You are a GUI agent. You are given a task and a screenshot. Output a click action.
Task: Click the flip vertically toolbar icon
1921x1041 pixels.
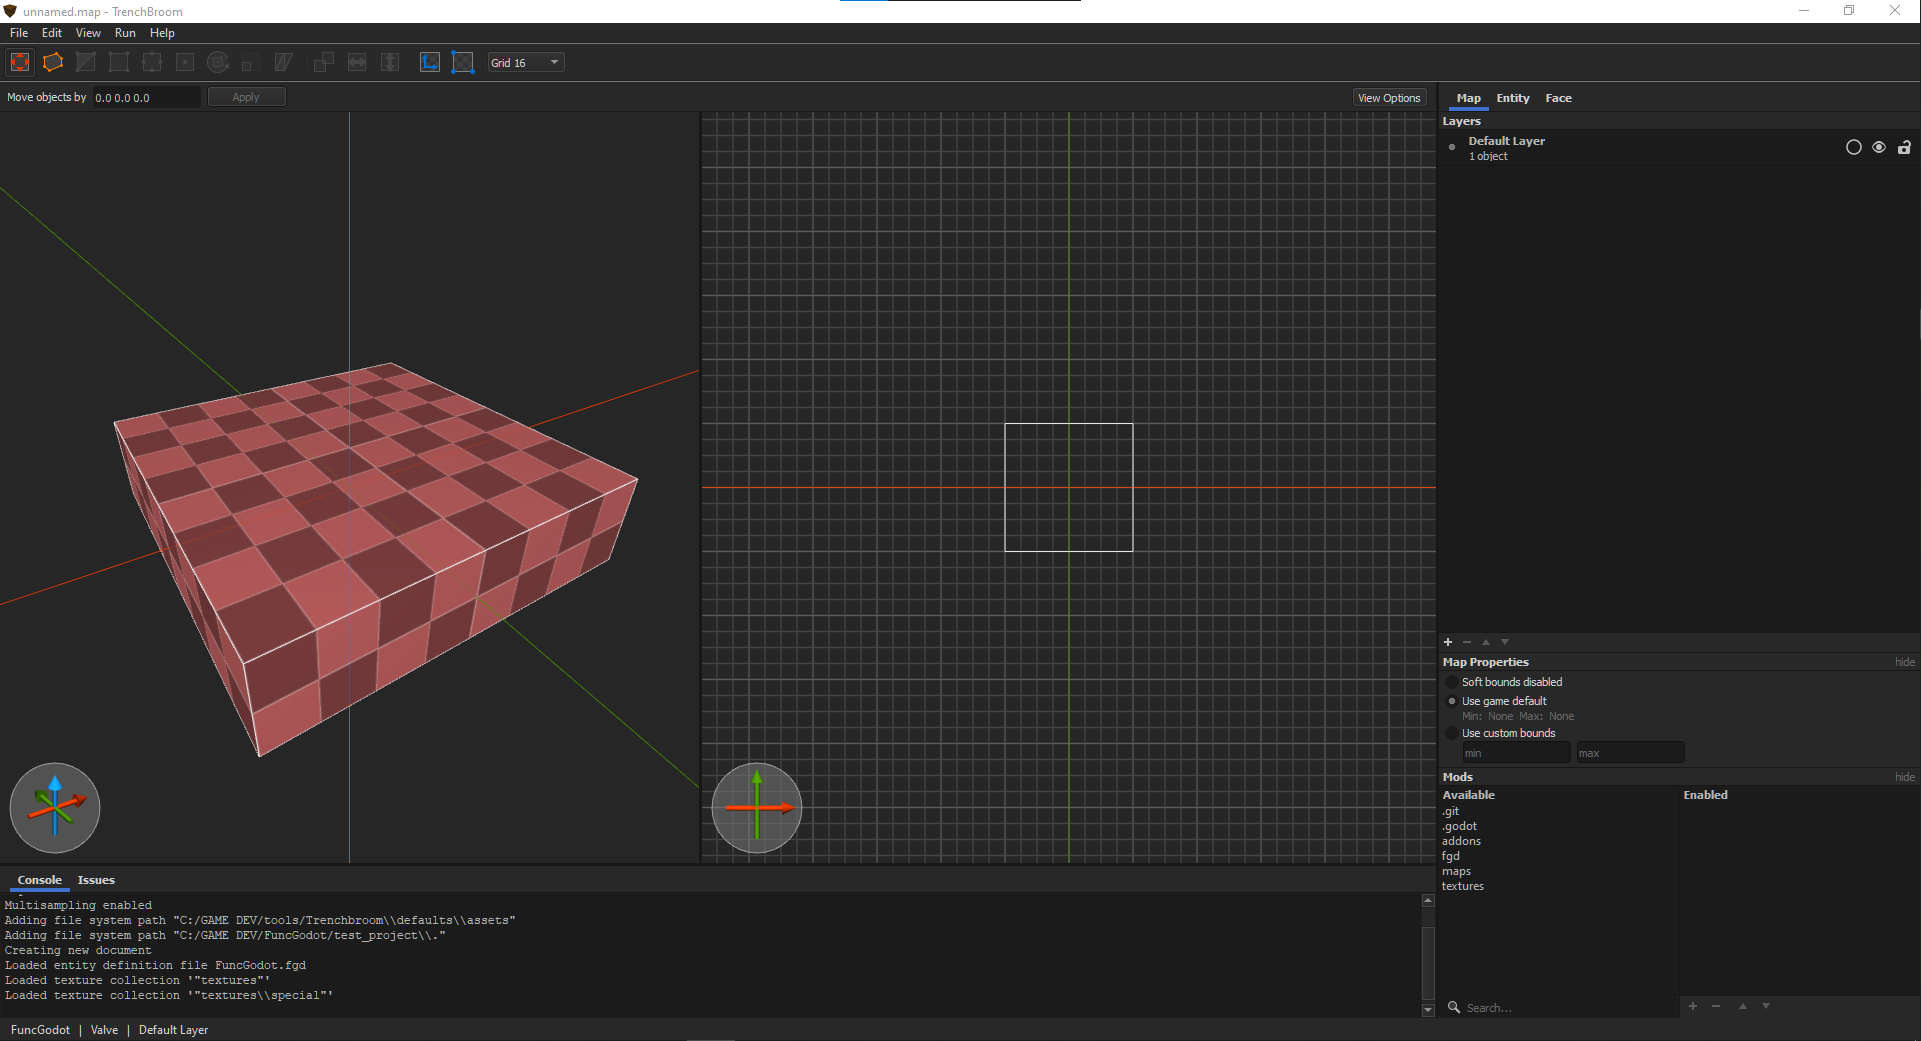point(390,62)
